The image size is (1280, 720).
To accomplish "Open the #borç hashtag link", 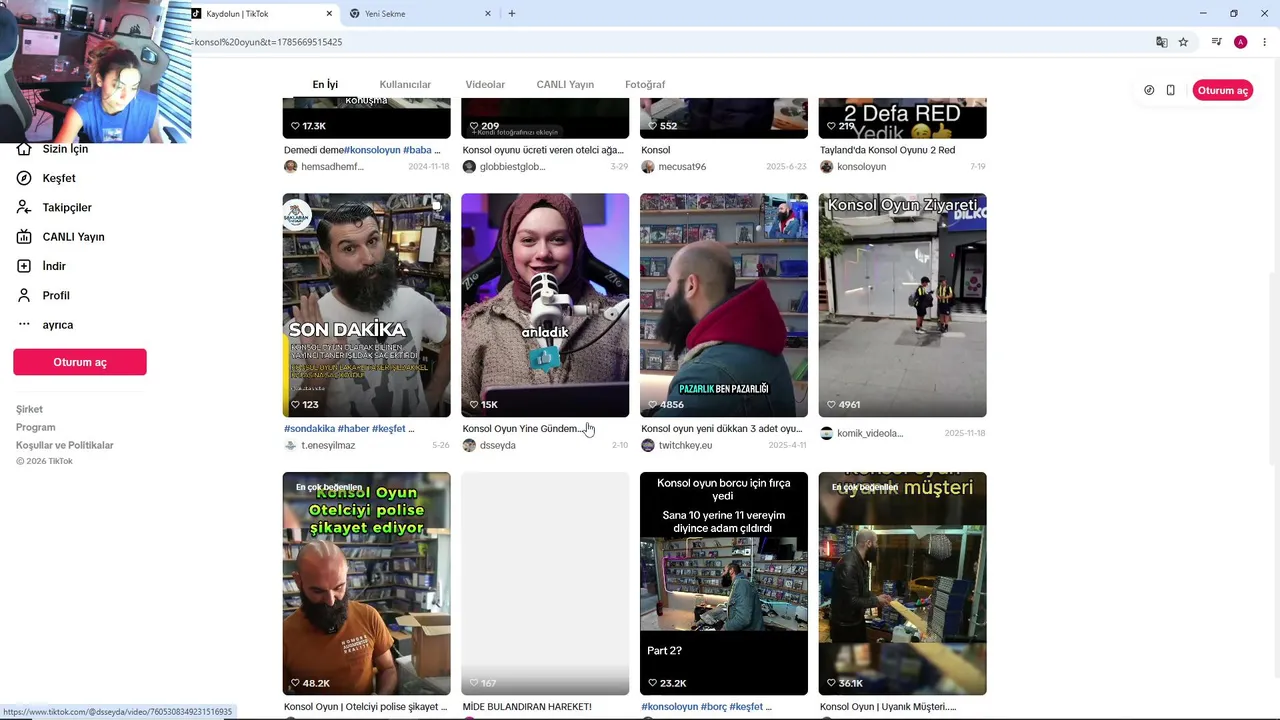I will point(713,707).
